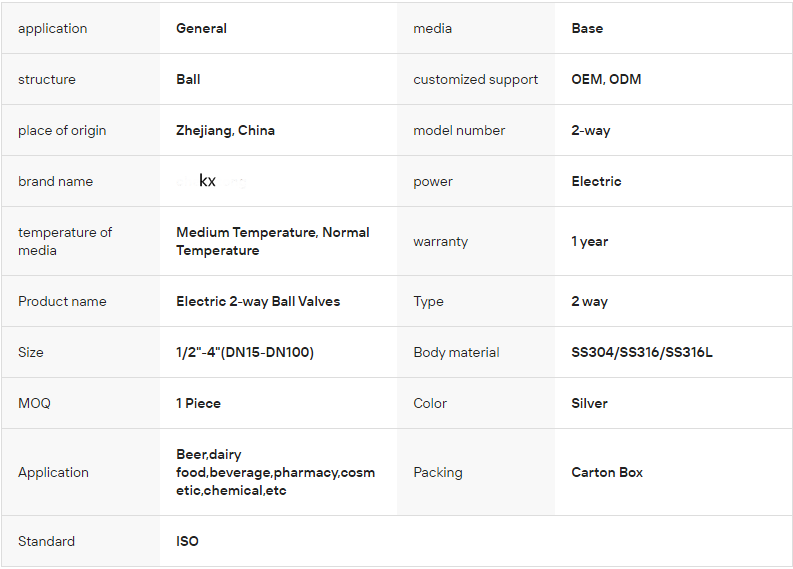Click the media value 'Base'
The height and width of the screenshot is (569, 793).
pyautogui.click(x=587, y=29)
